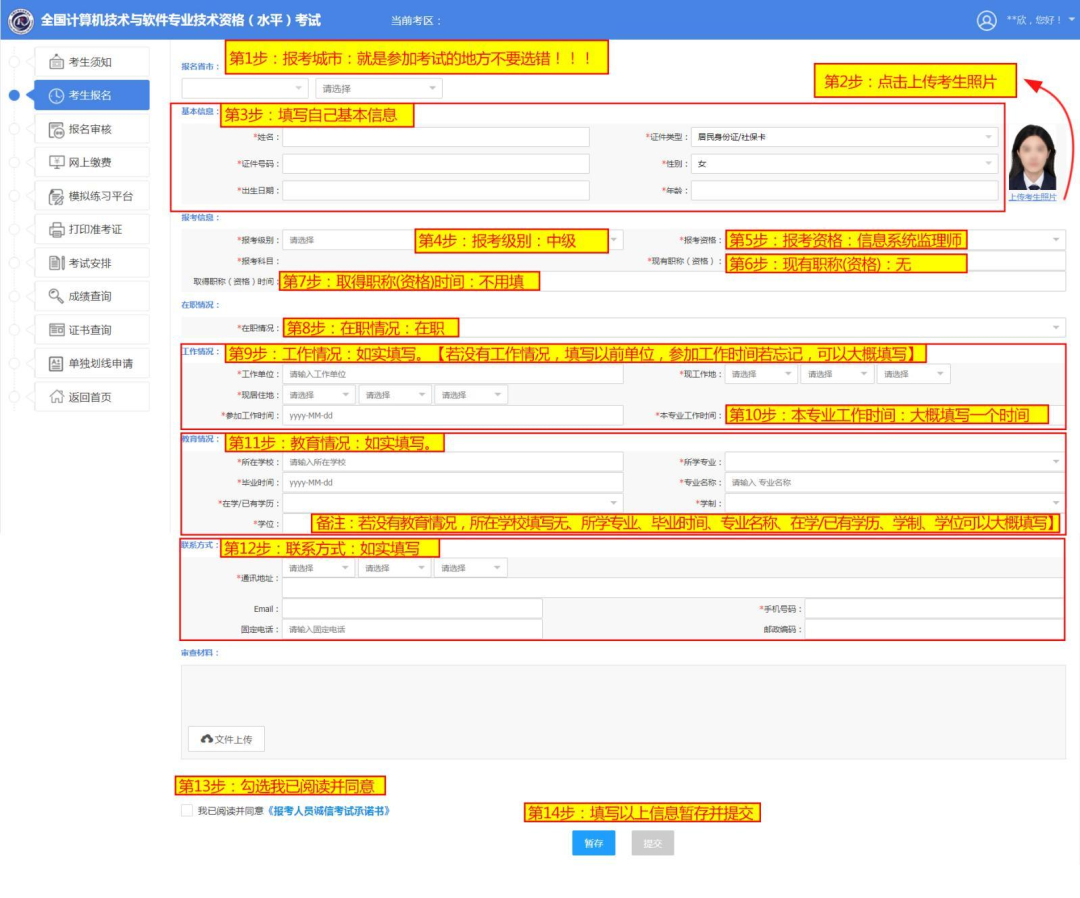Click the 提交 submit button
Image resolution: width=1080 pixels, height=898 pixels.
pos(652,843)
